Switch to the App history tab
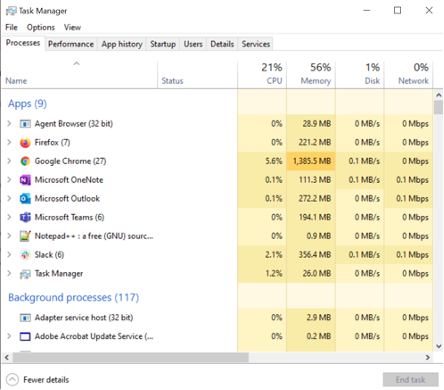The height and width of the screenshot is (390, 444). (122, 44)
